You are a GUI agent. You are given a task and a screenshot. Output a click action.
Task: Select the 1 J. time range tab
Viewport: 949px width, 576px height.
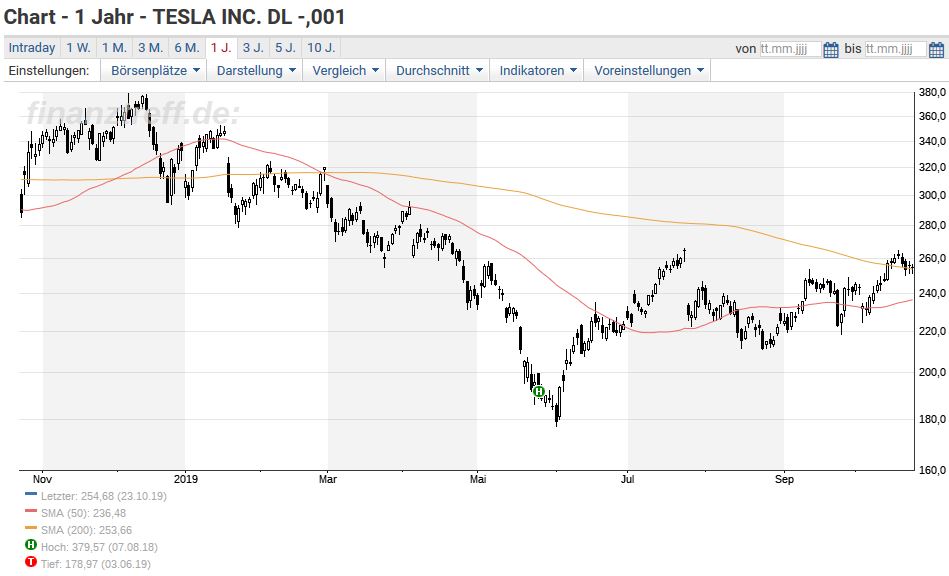pos(221,48)
